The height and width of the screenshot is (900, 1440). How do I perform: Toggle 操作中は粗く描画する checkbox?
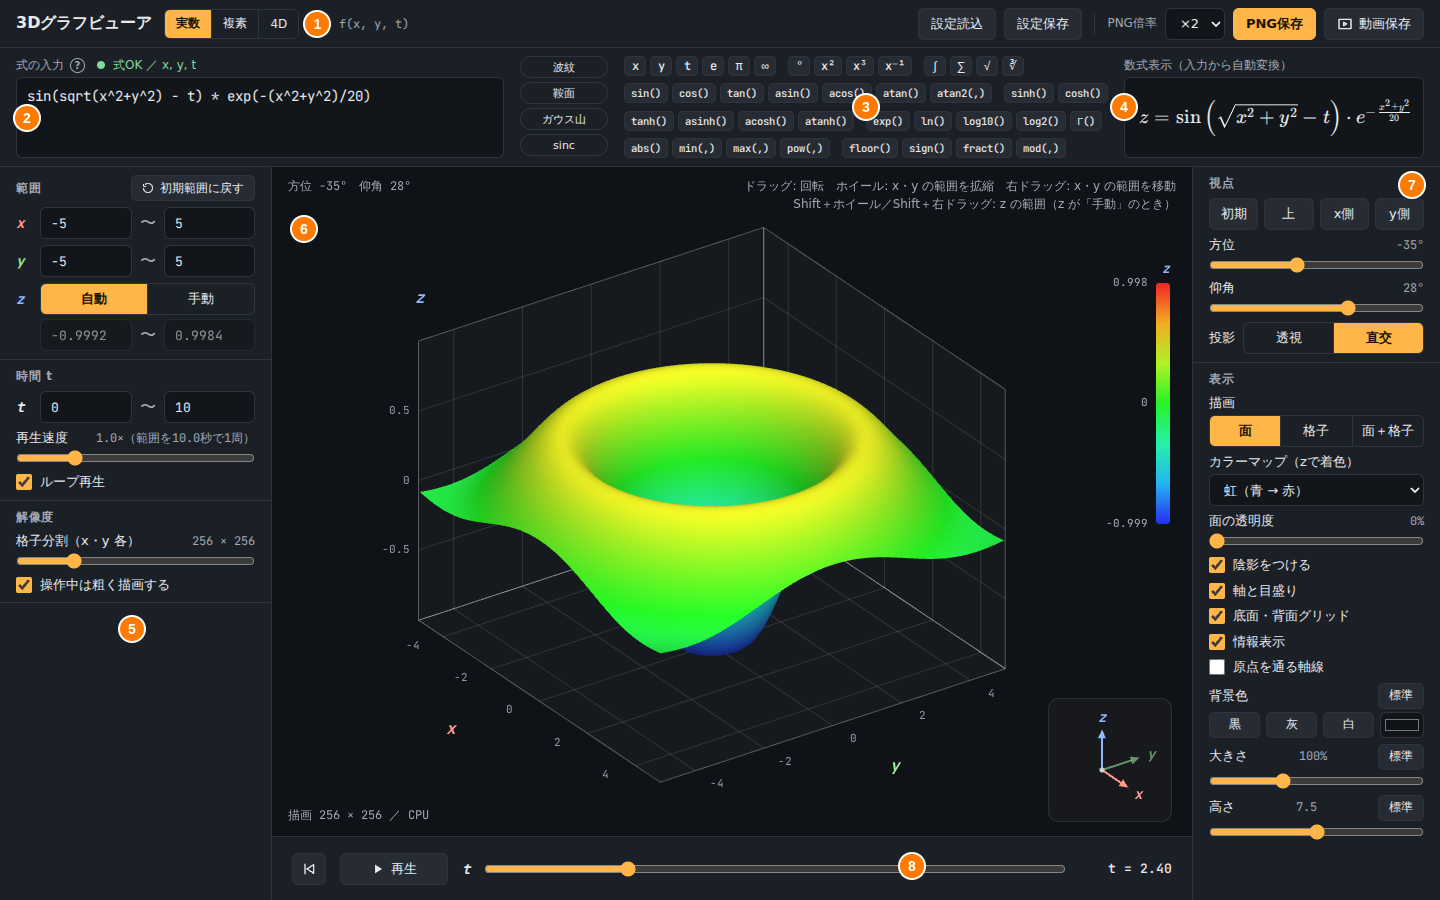tap(24, 585)
